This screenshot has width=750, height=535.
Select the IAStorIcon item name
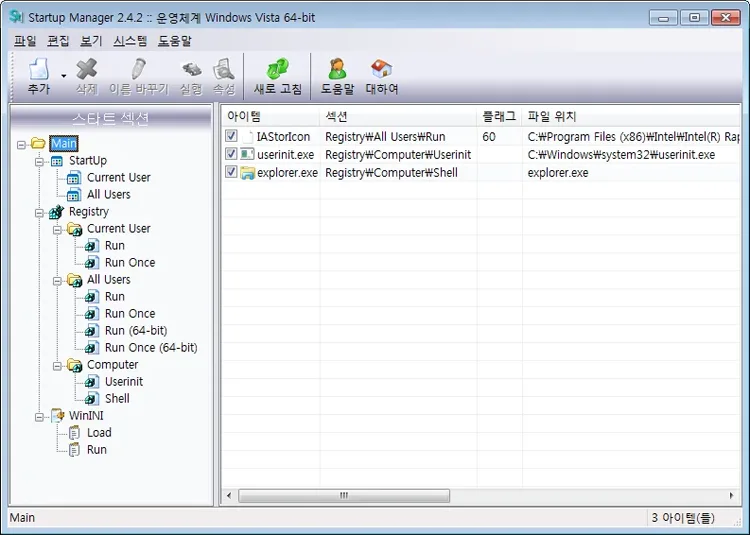tap(283, 137)
